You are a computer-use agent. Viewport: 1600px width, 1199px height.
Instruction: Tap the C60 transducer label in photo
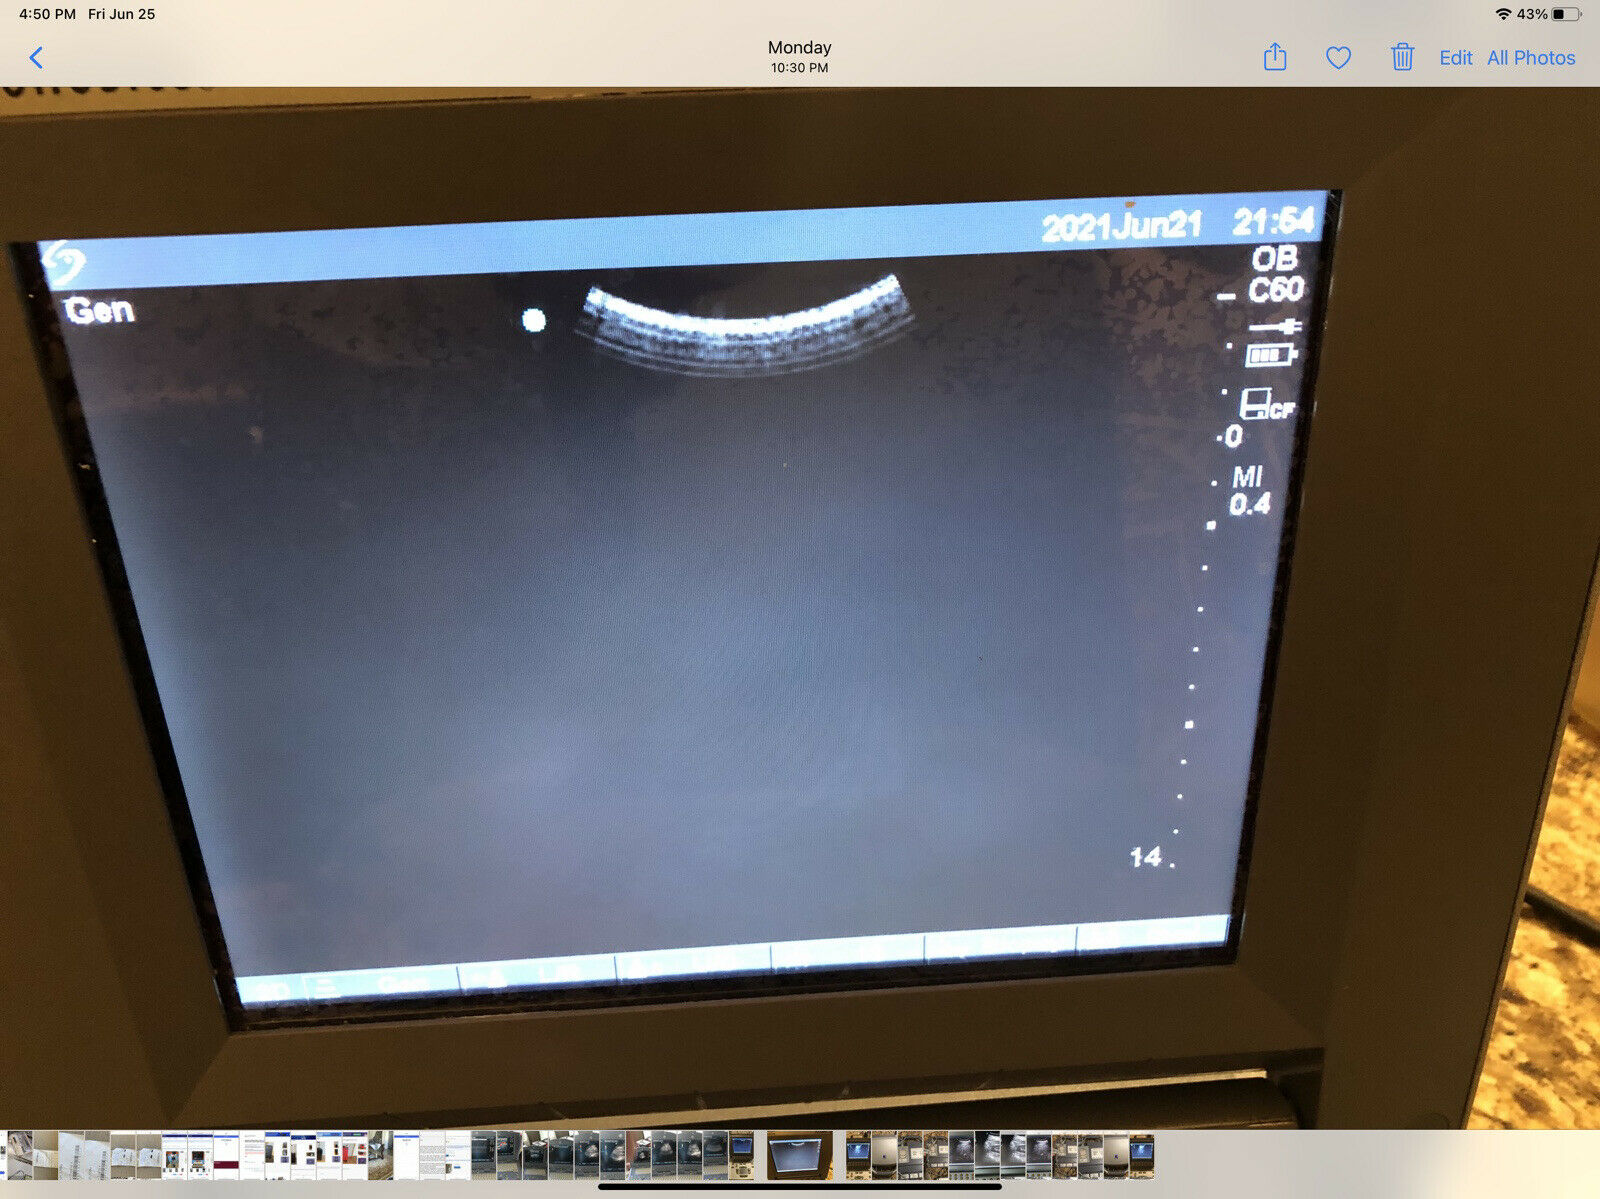[x=1275, y=290]
